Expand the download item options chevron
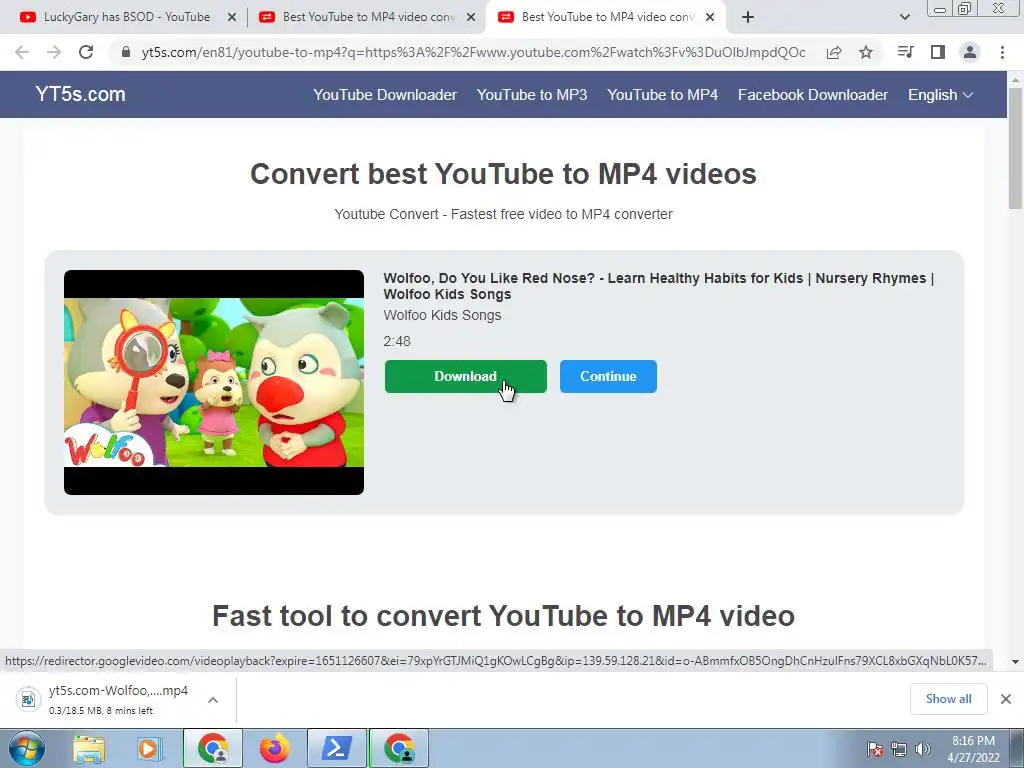The image size is (1024, 768). (213, 699)
